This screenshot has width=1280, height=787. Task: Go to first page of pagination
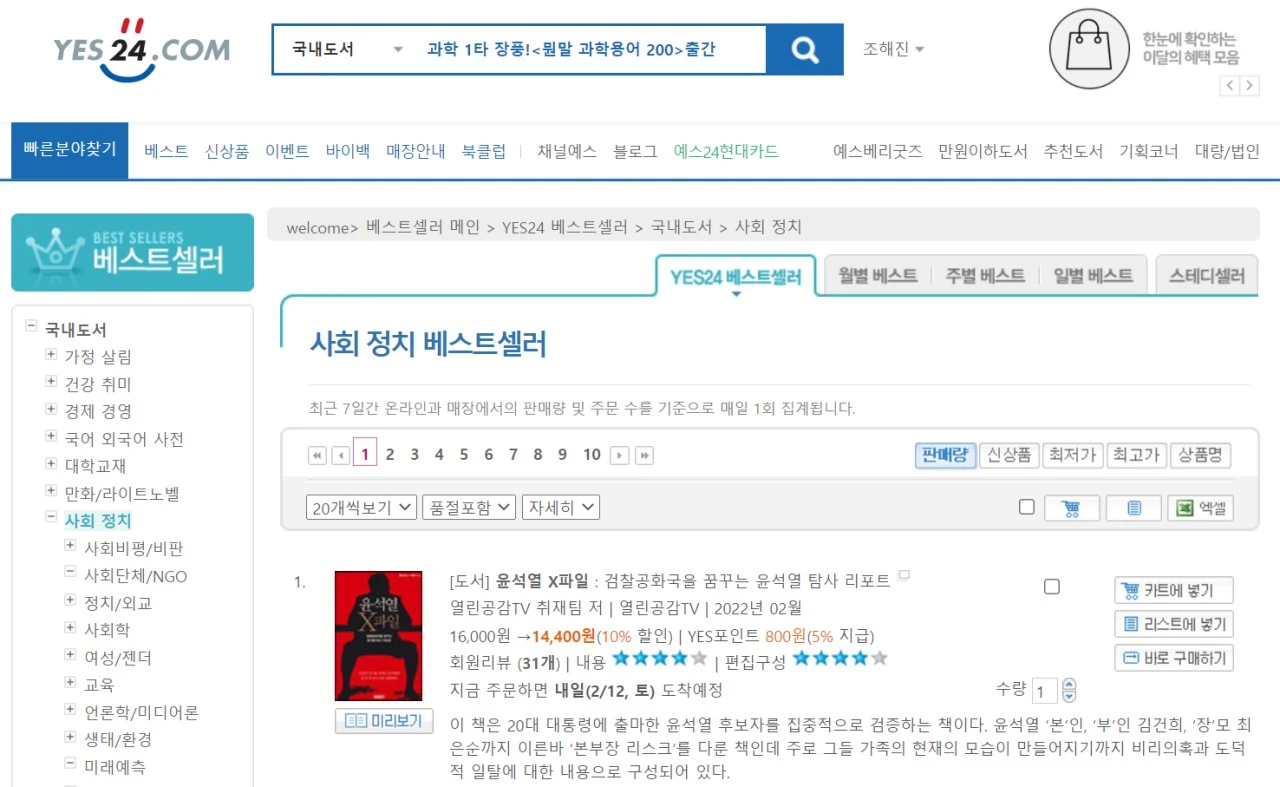tap(317, 455)
